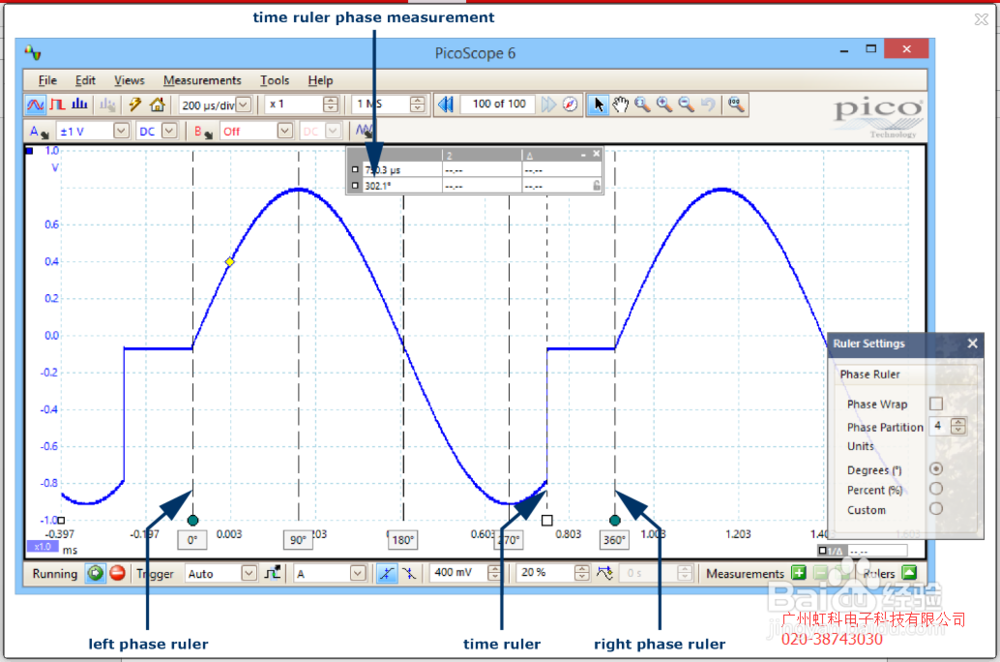Open the Views menu
This screenshot has height=662, width=1000.
click(129, 80)
